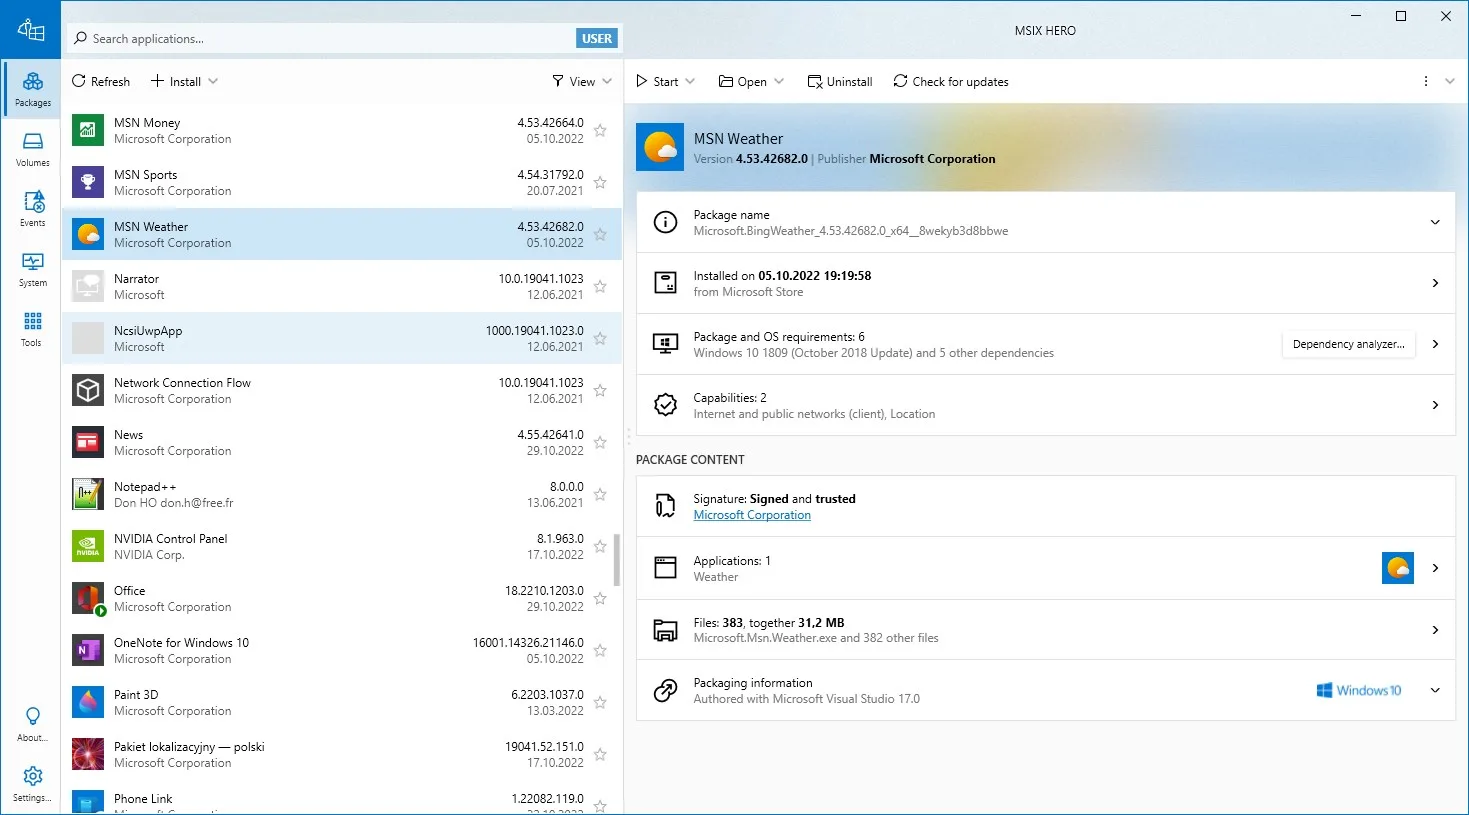This screenshot has width=1469, height=815.
Task: Click the Signature certificate icon
Action: click(665, 506)
